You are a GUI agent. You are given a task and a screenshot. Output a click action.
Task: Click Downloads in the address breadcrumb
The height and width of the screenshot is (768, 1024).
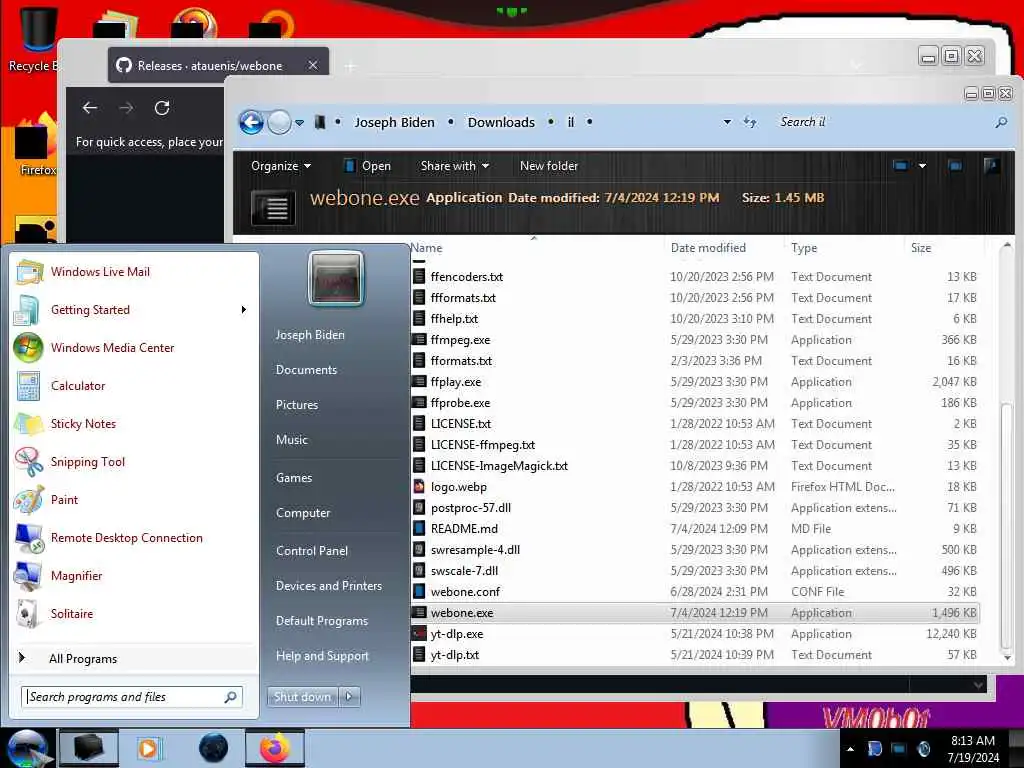pos(501,122)
